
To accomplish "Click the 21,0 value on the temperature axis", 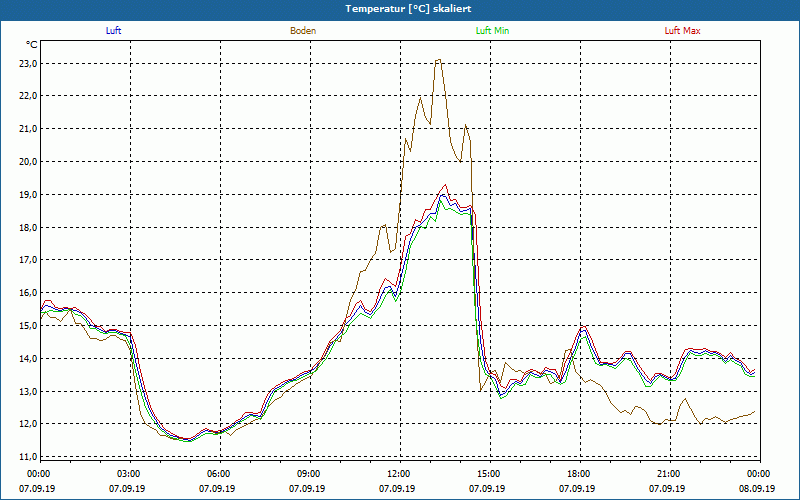I will (28, 129).
